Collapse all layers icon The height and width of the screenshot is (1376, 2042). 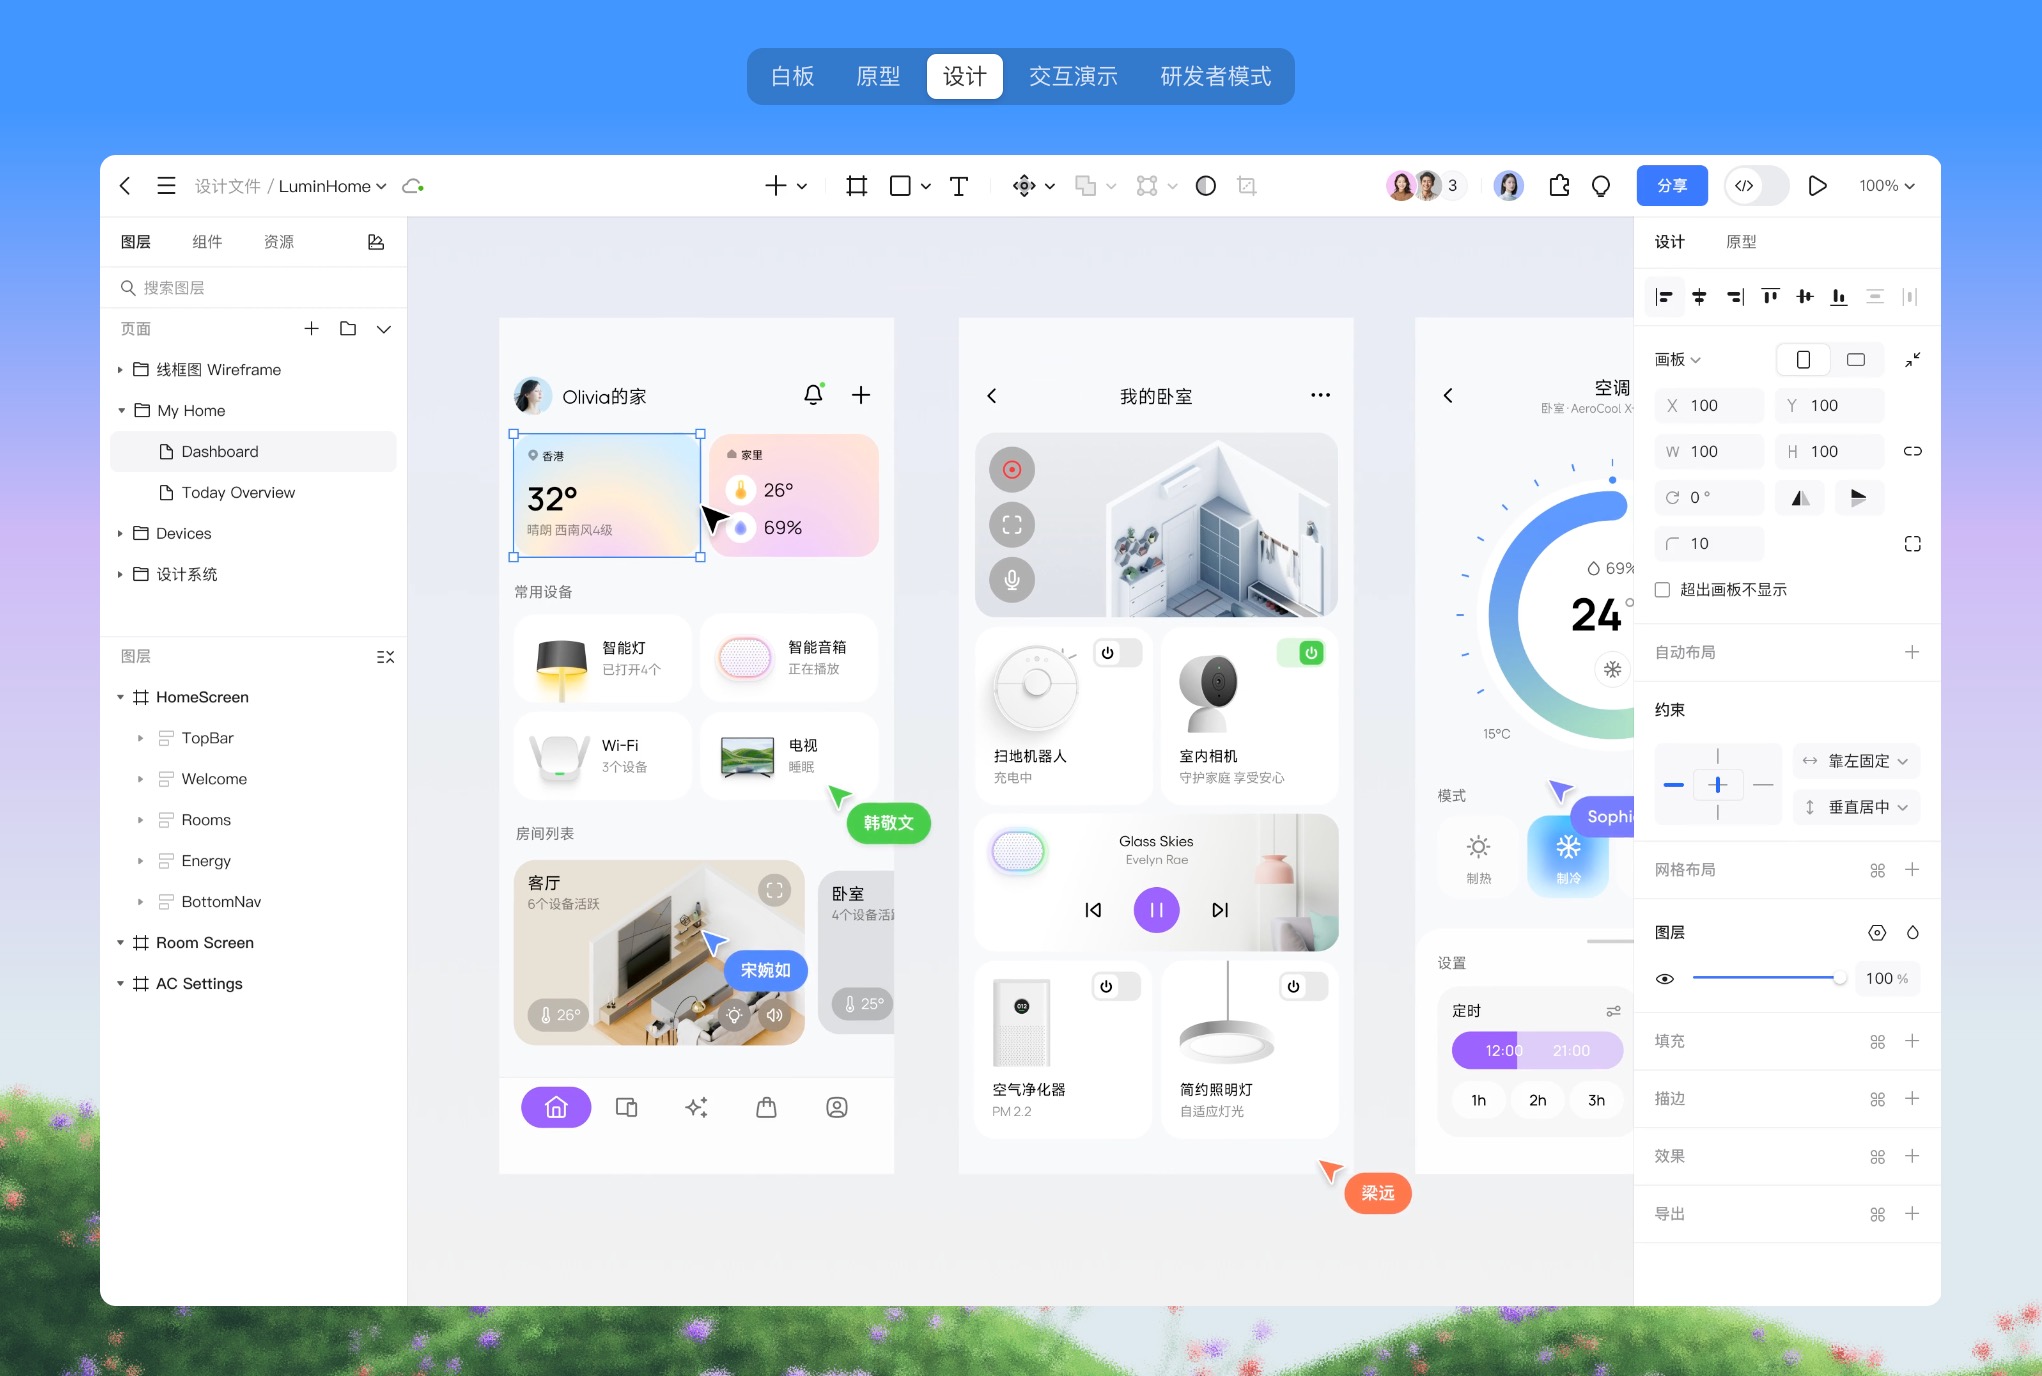[x=385, y=657]
